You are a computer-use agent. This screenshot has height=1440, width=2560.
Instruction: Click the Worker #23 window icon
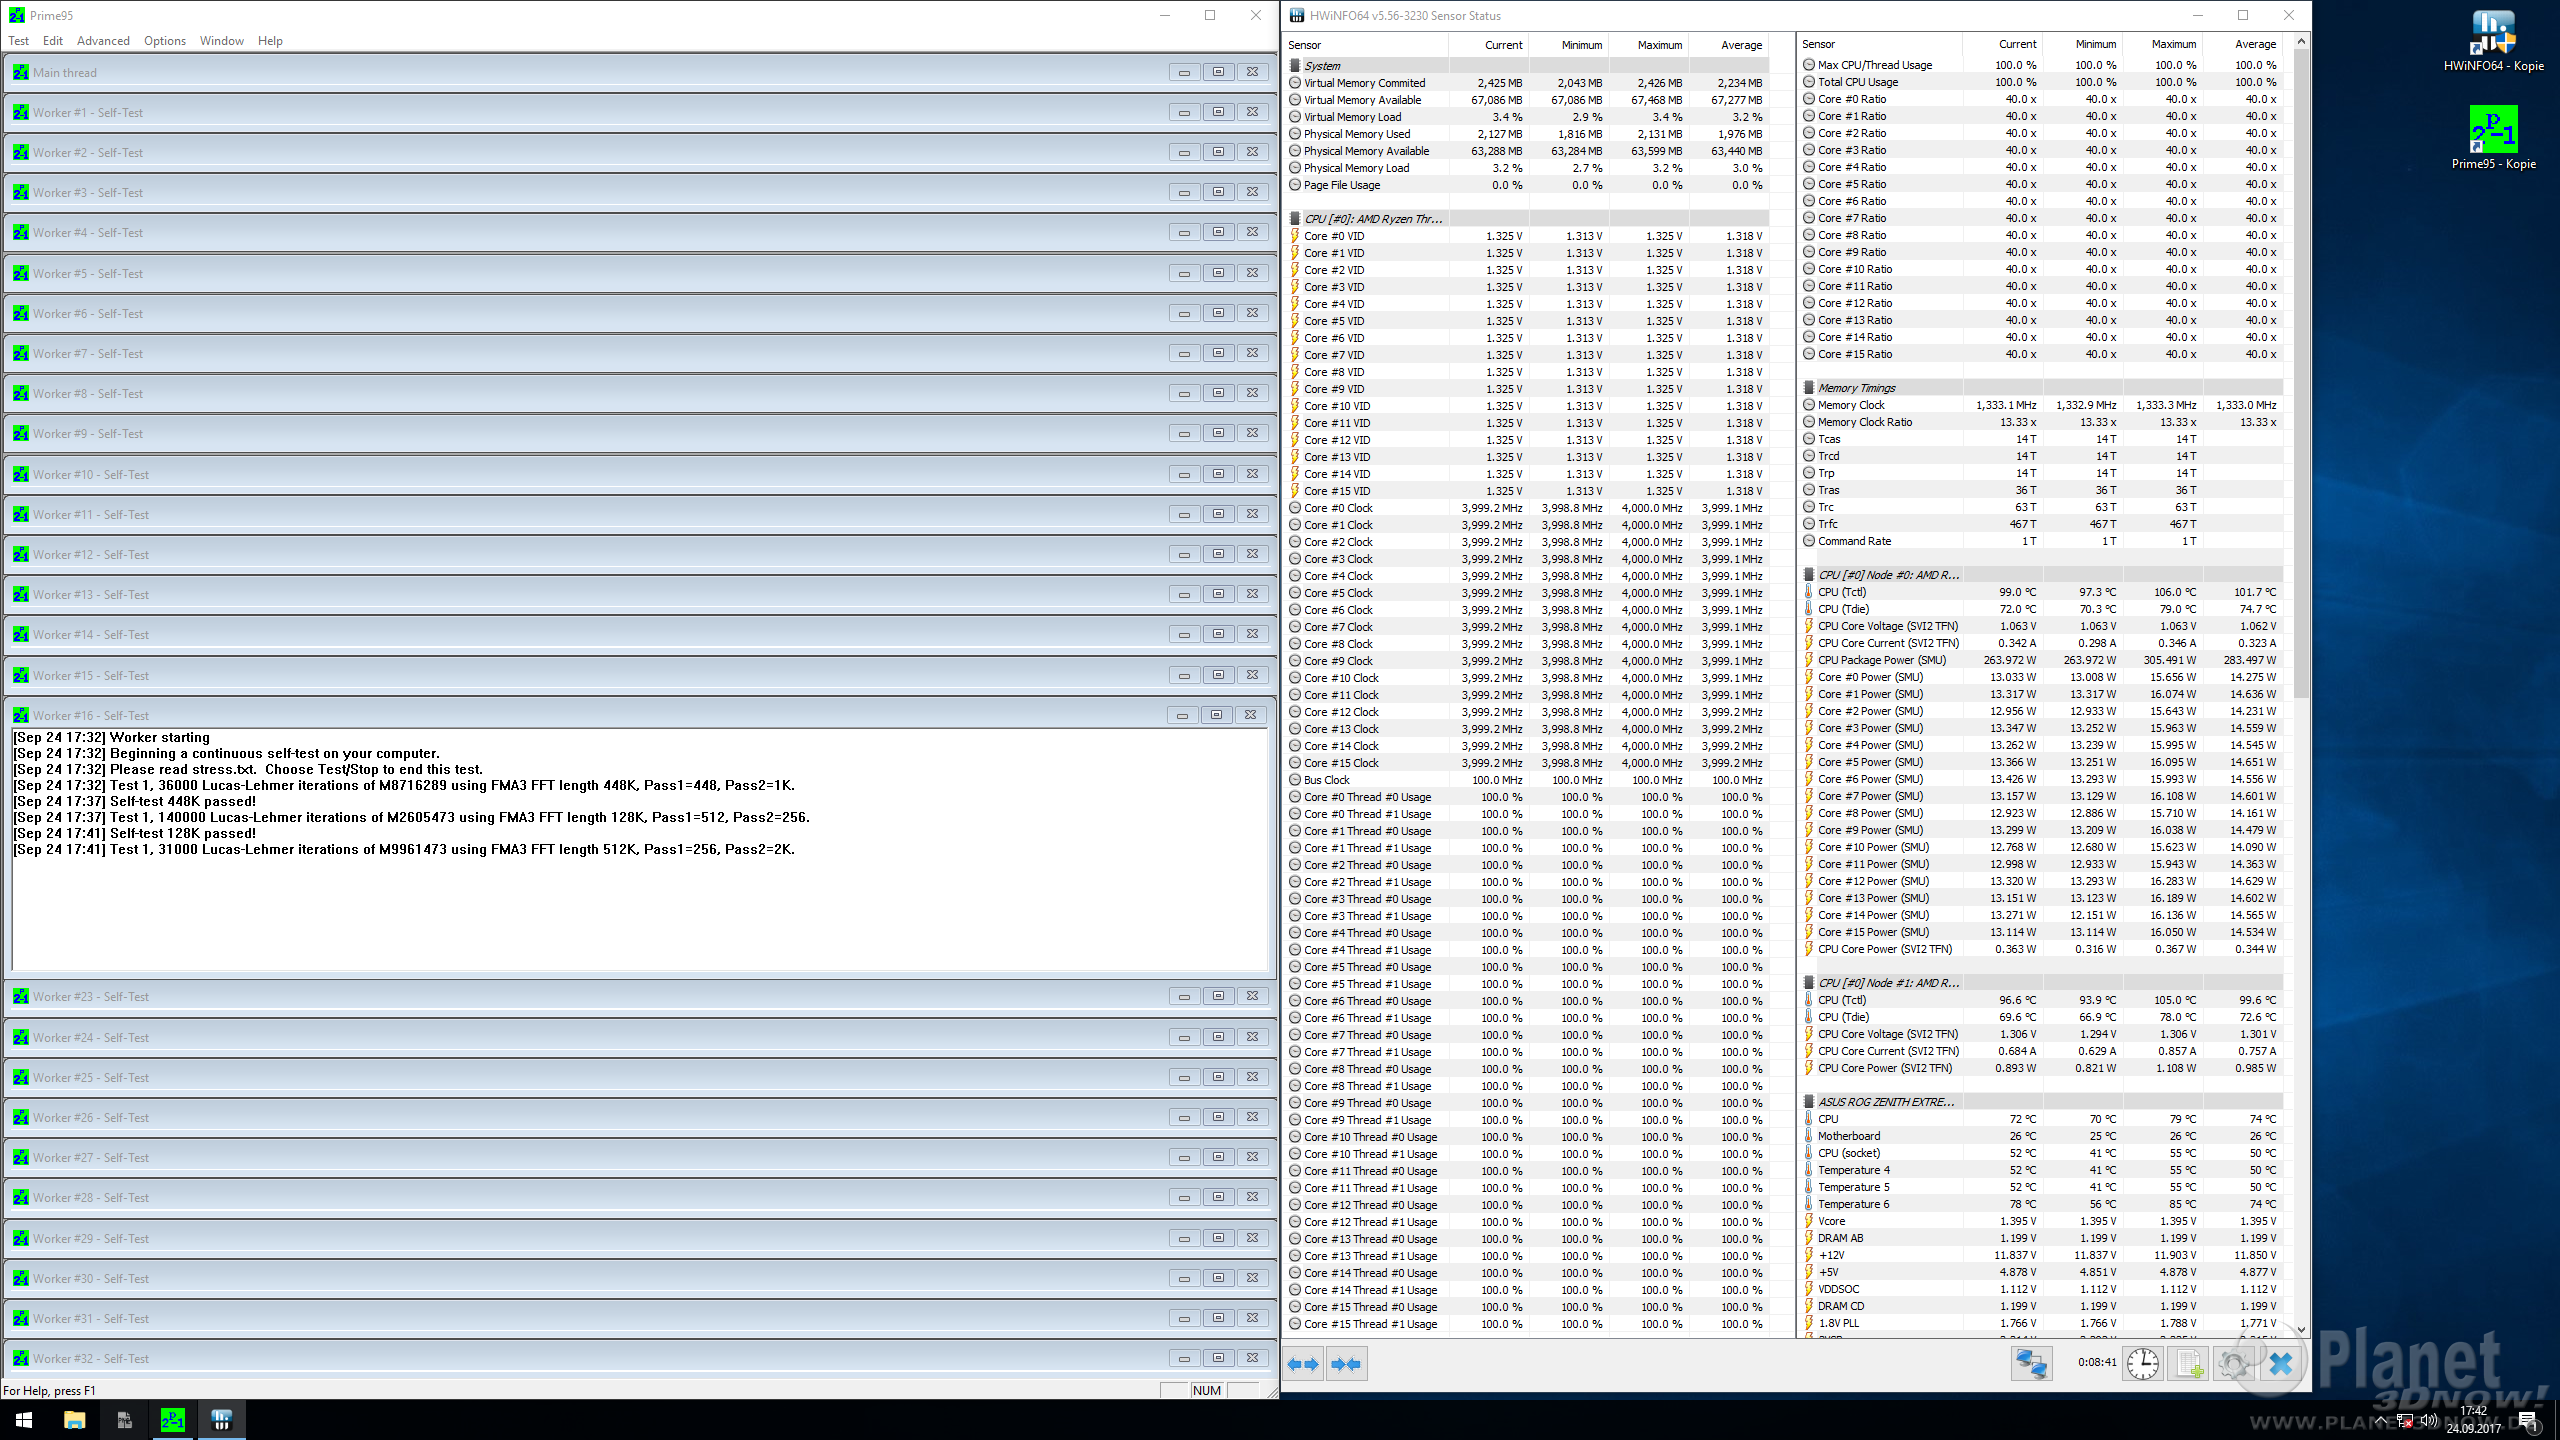pos(21,996)
